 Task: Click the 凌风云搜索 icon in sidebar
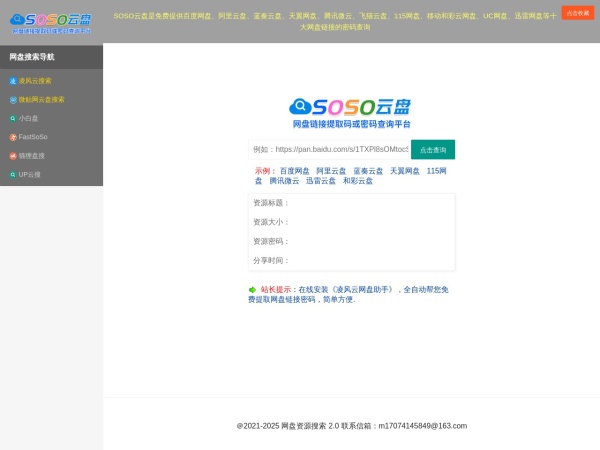pos(13,81)
